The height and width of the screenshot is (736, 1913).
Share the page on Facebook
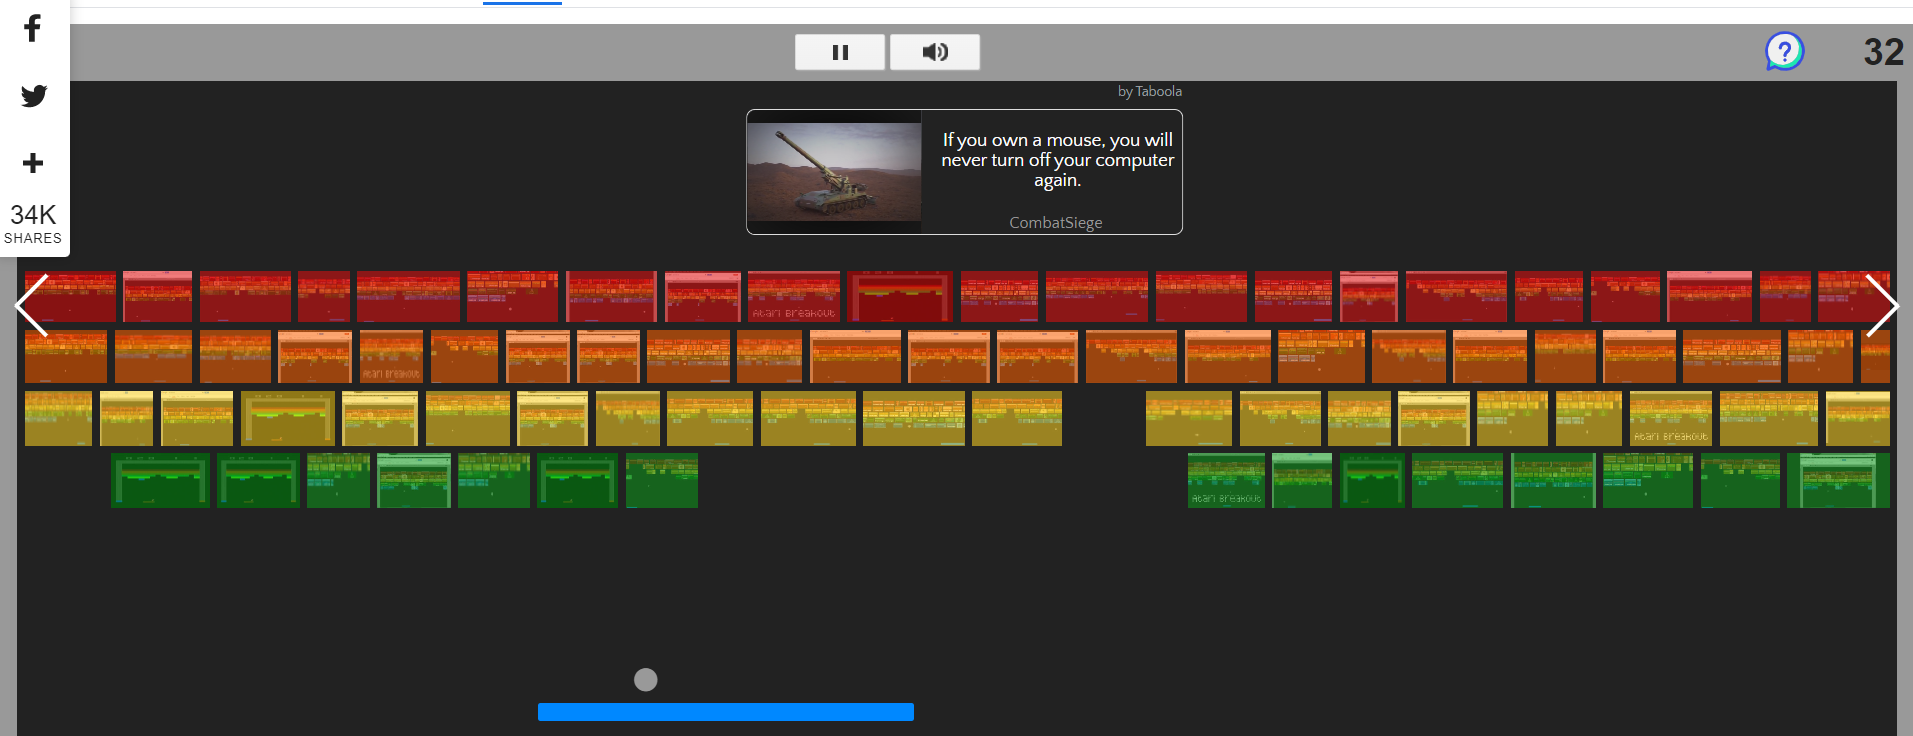tap(32, 28)
